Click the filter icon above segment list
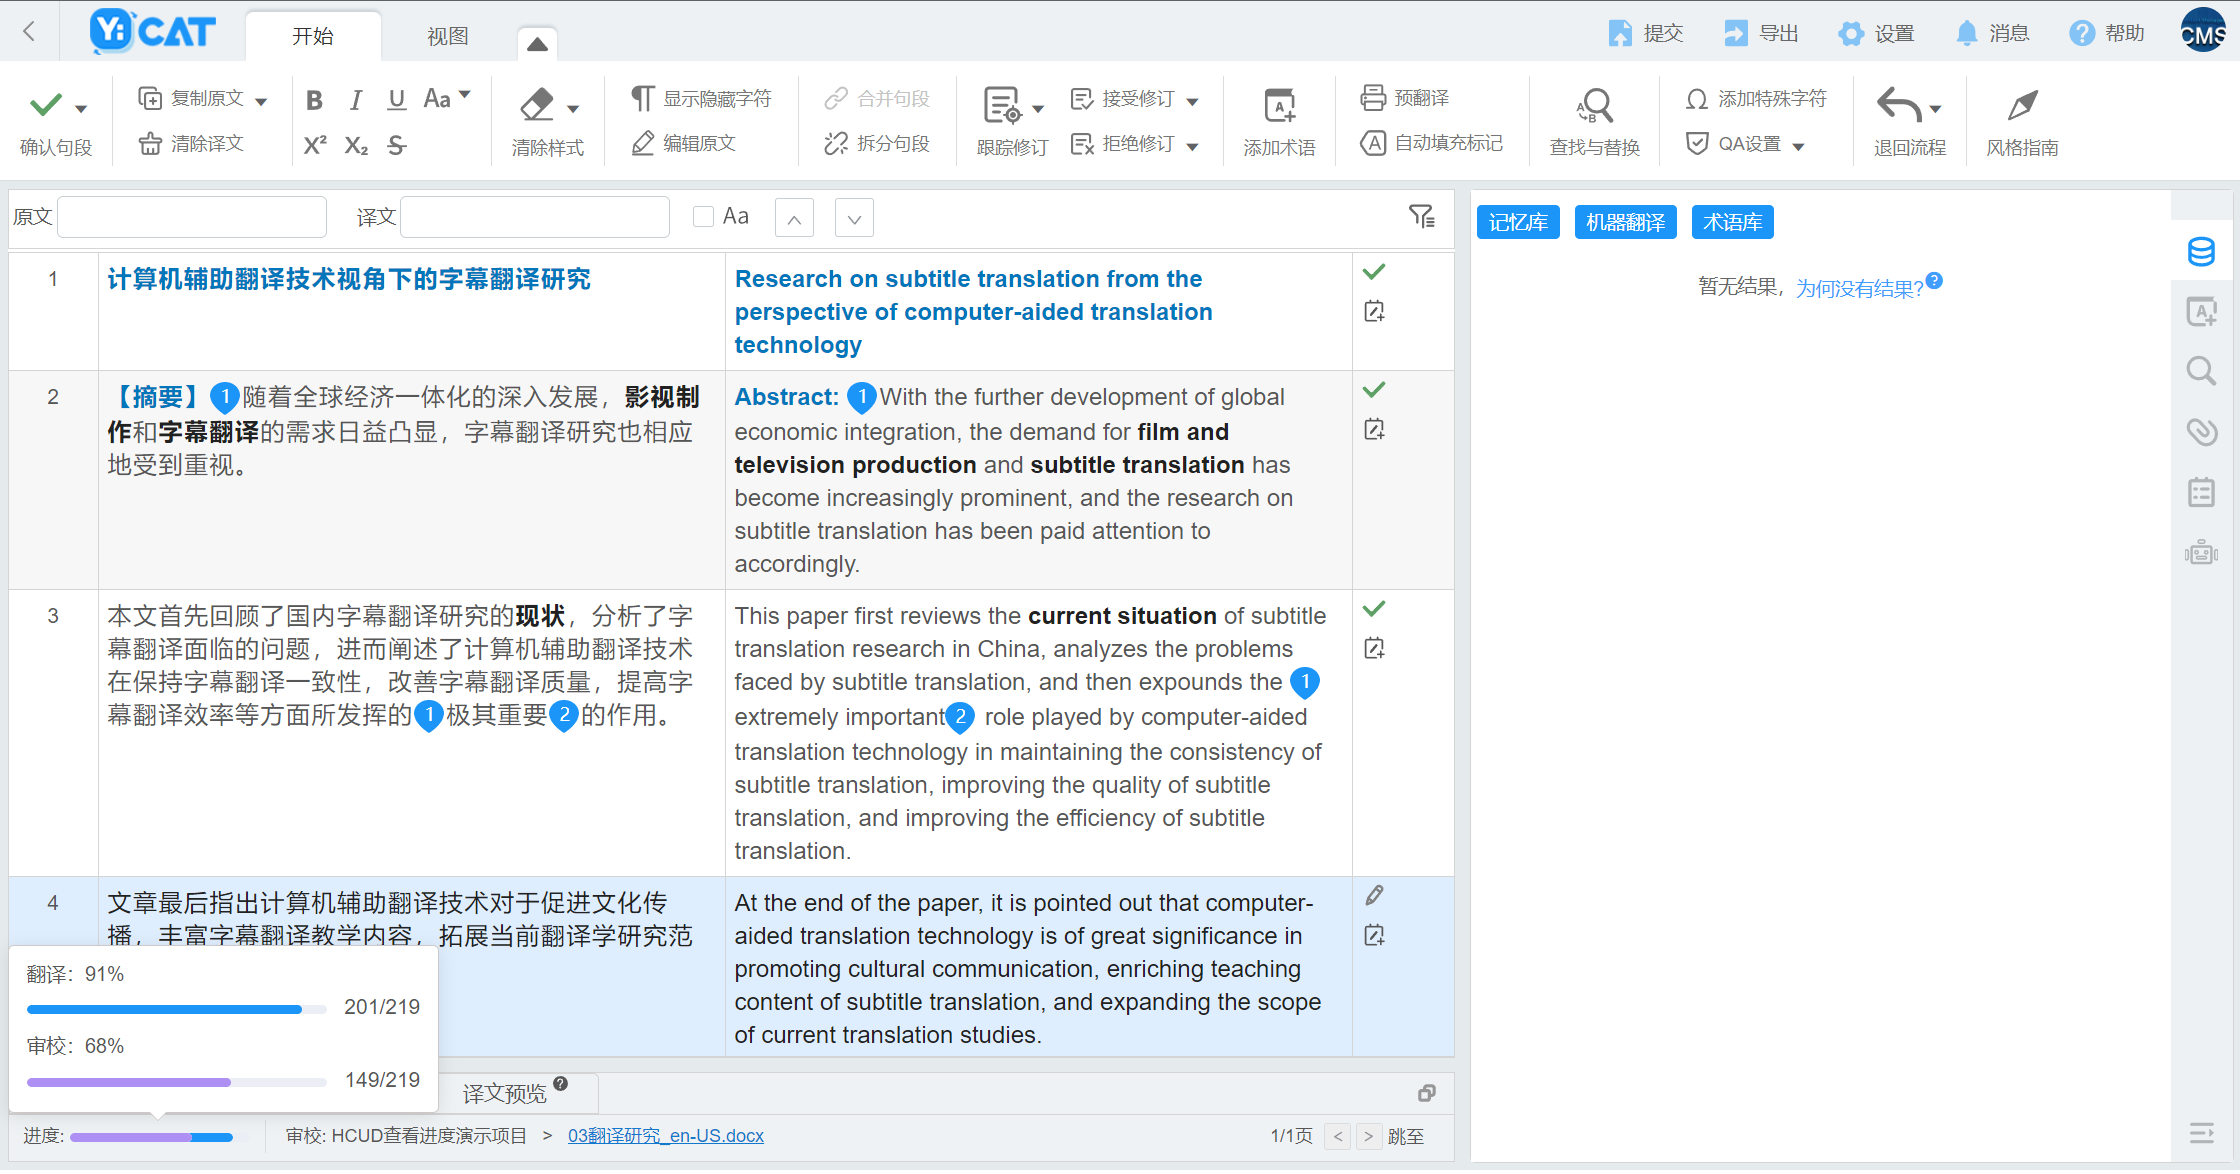The height and width of the screenshot is (1174, 2240). (x=1421, y=216)
